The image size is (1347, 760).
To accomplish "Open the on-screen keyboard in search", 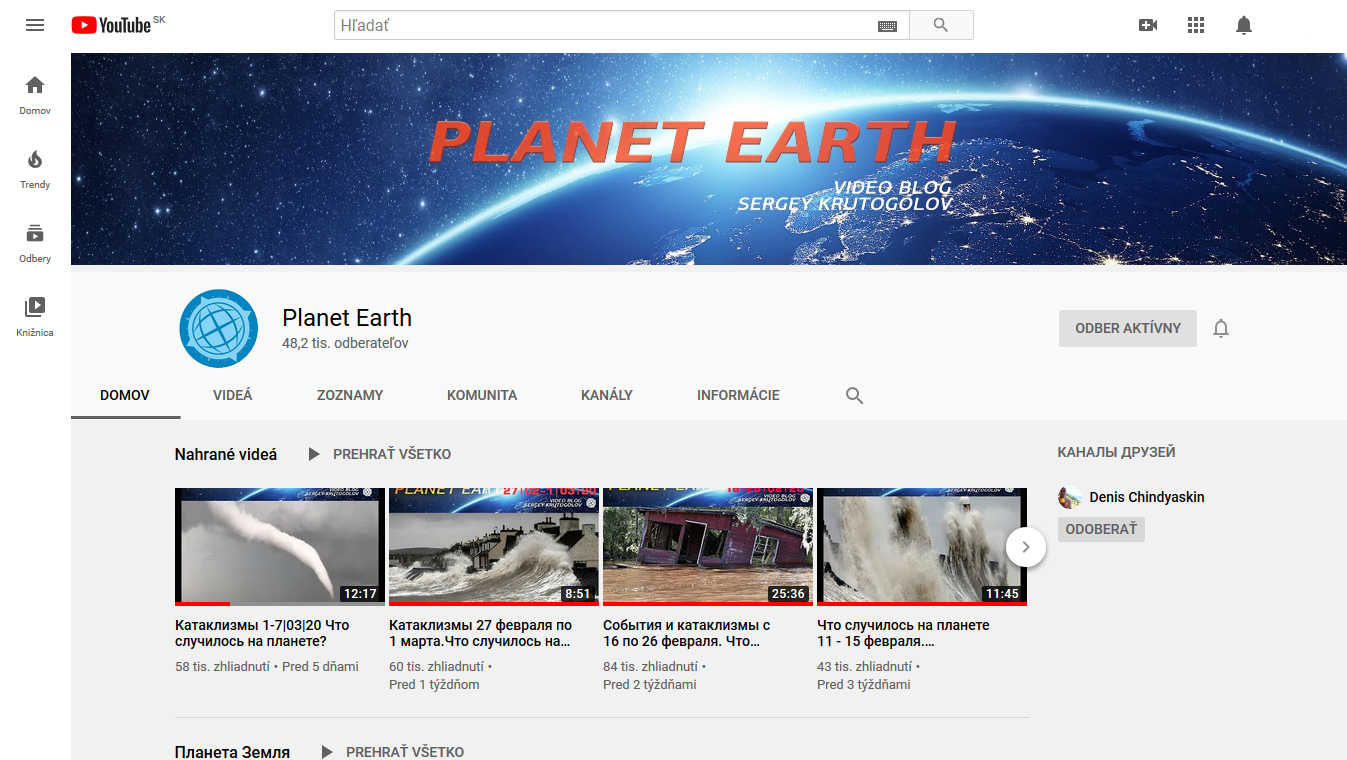I will 887,26.
